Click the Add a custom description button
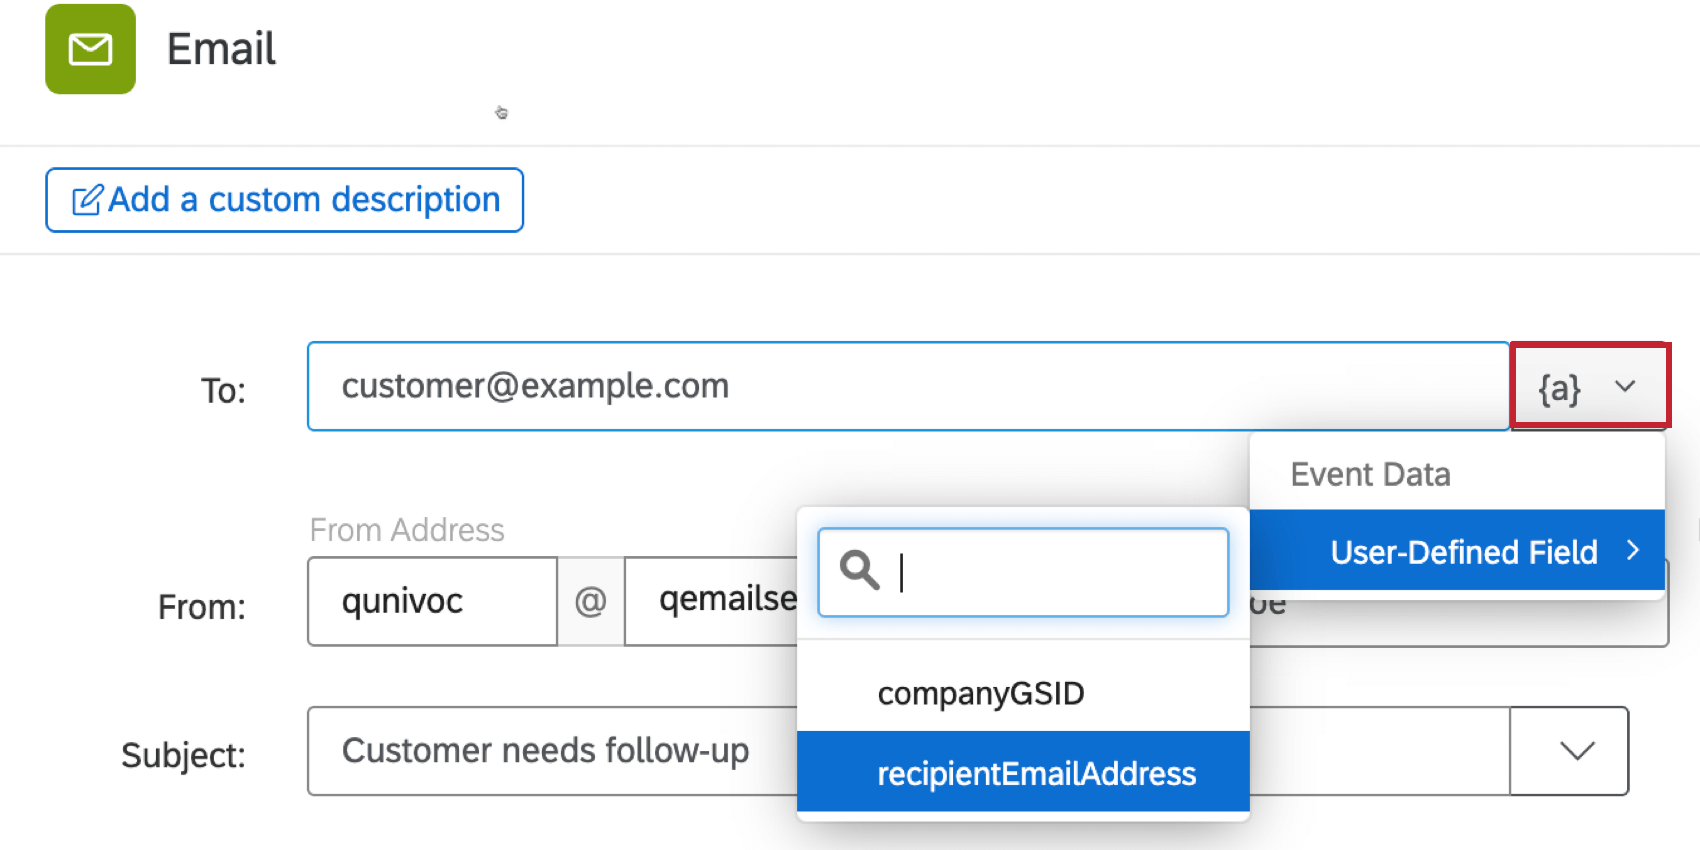The width and height of the screenshot is (1700, 850). (284, 199)
